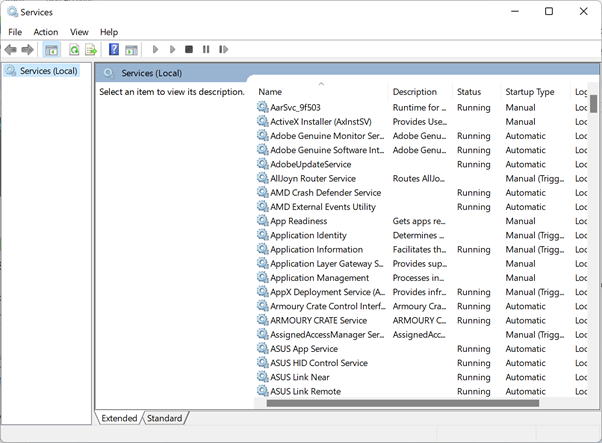The height and width of the screenshot is (443, 602).
Task: Toggle Show/Hide Console Tree button
Action: point(51,50)
